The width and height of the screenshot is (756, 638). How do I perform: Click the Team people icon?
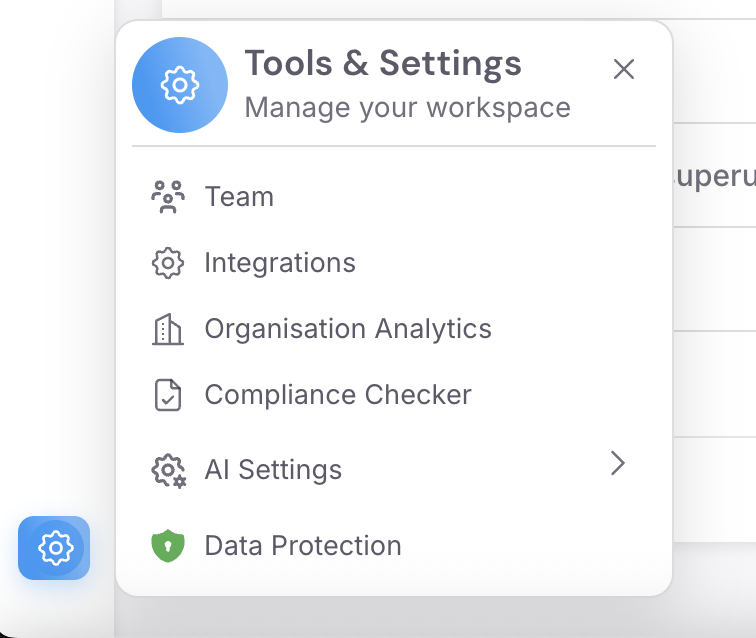pos(168,197)
